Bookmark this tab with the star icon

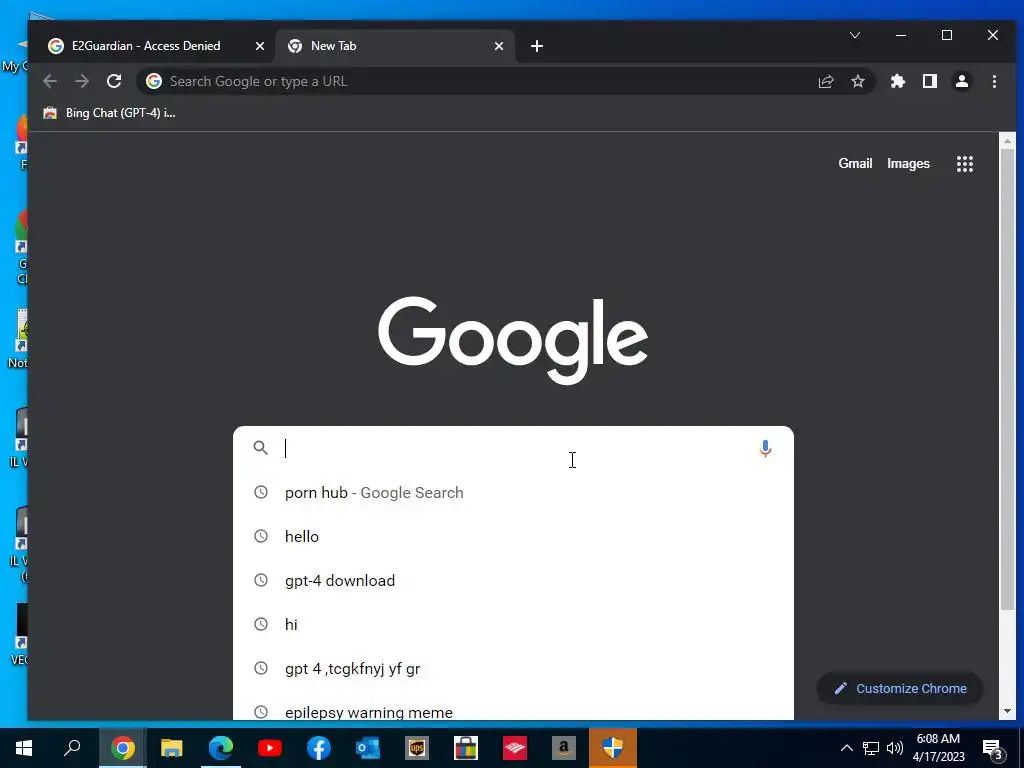[x=857, y=81]
